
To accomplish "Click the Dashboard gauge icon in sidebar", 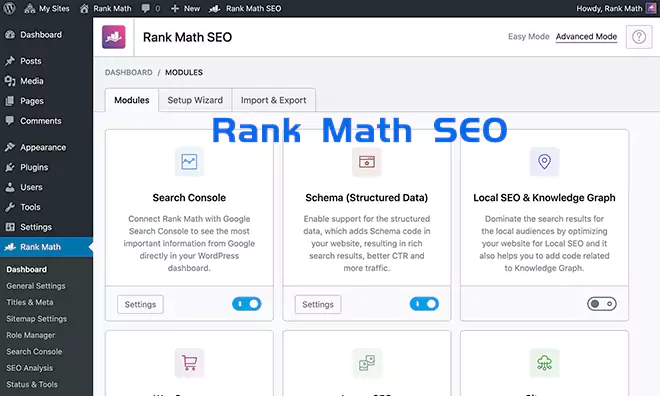I will [10, 35].
